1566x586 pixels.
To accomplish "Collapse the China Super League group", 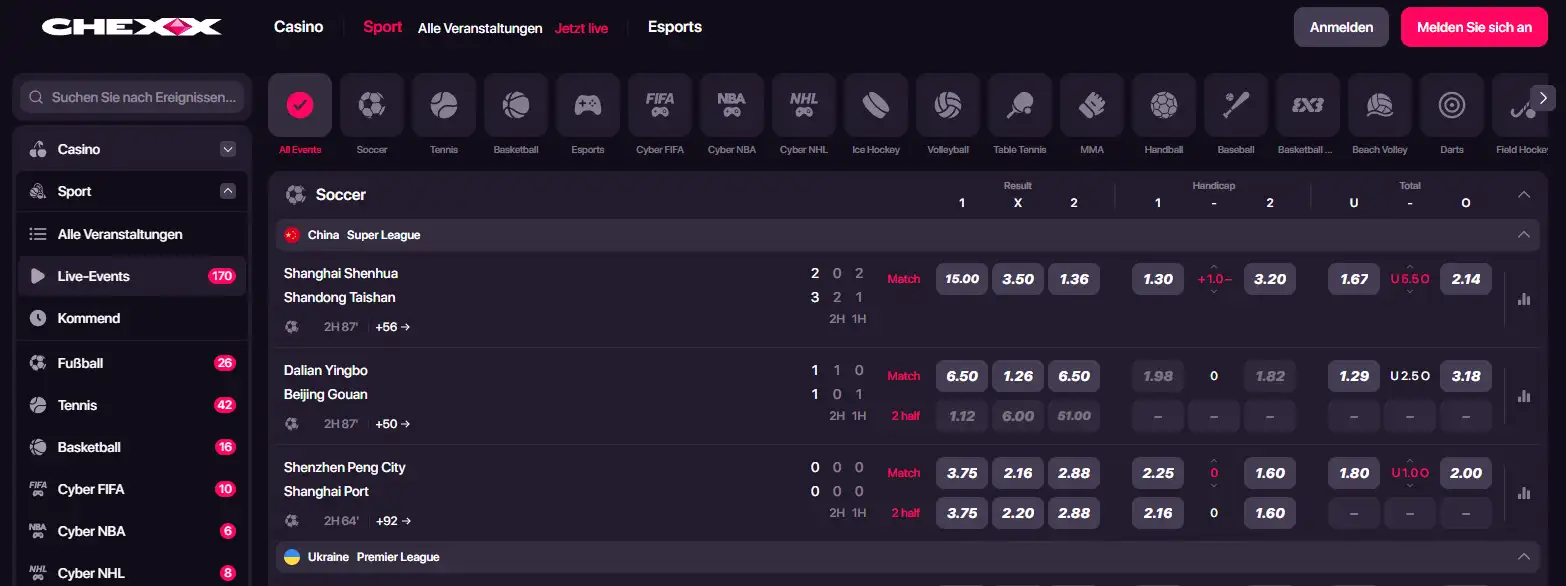I will click(x=1524, y=235).
